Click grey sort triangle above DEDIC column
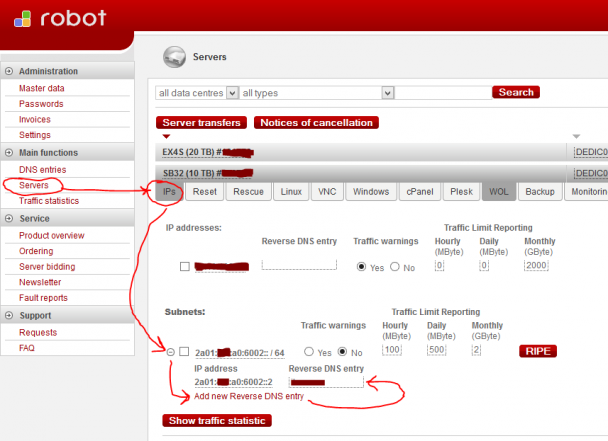This screenshot has height=441, width=608. [x=576, y=136]
